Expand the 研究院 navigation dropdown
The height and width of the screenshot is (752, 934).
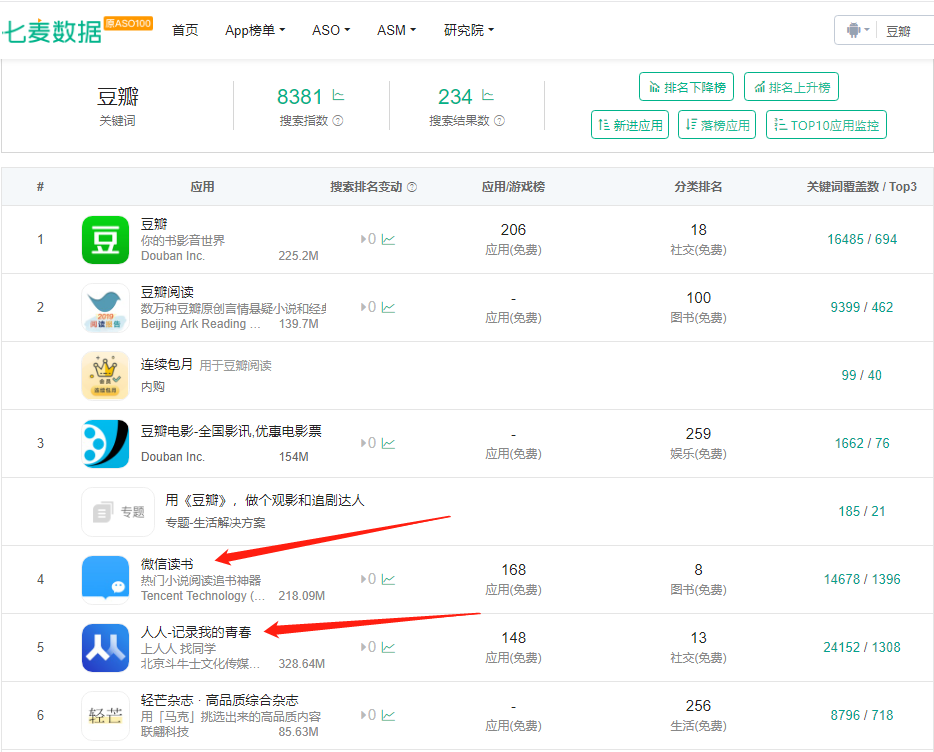coord(468,30)
